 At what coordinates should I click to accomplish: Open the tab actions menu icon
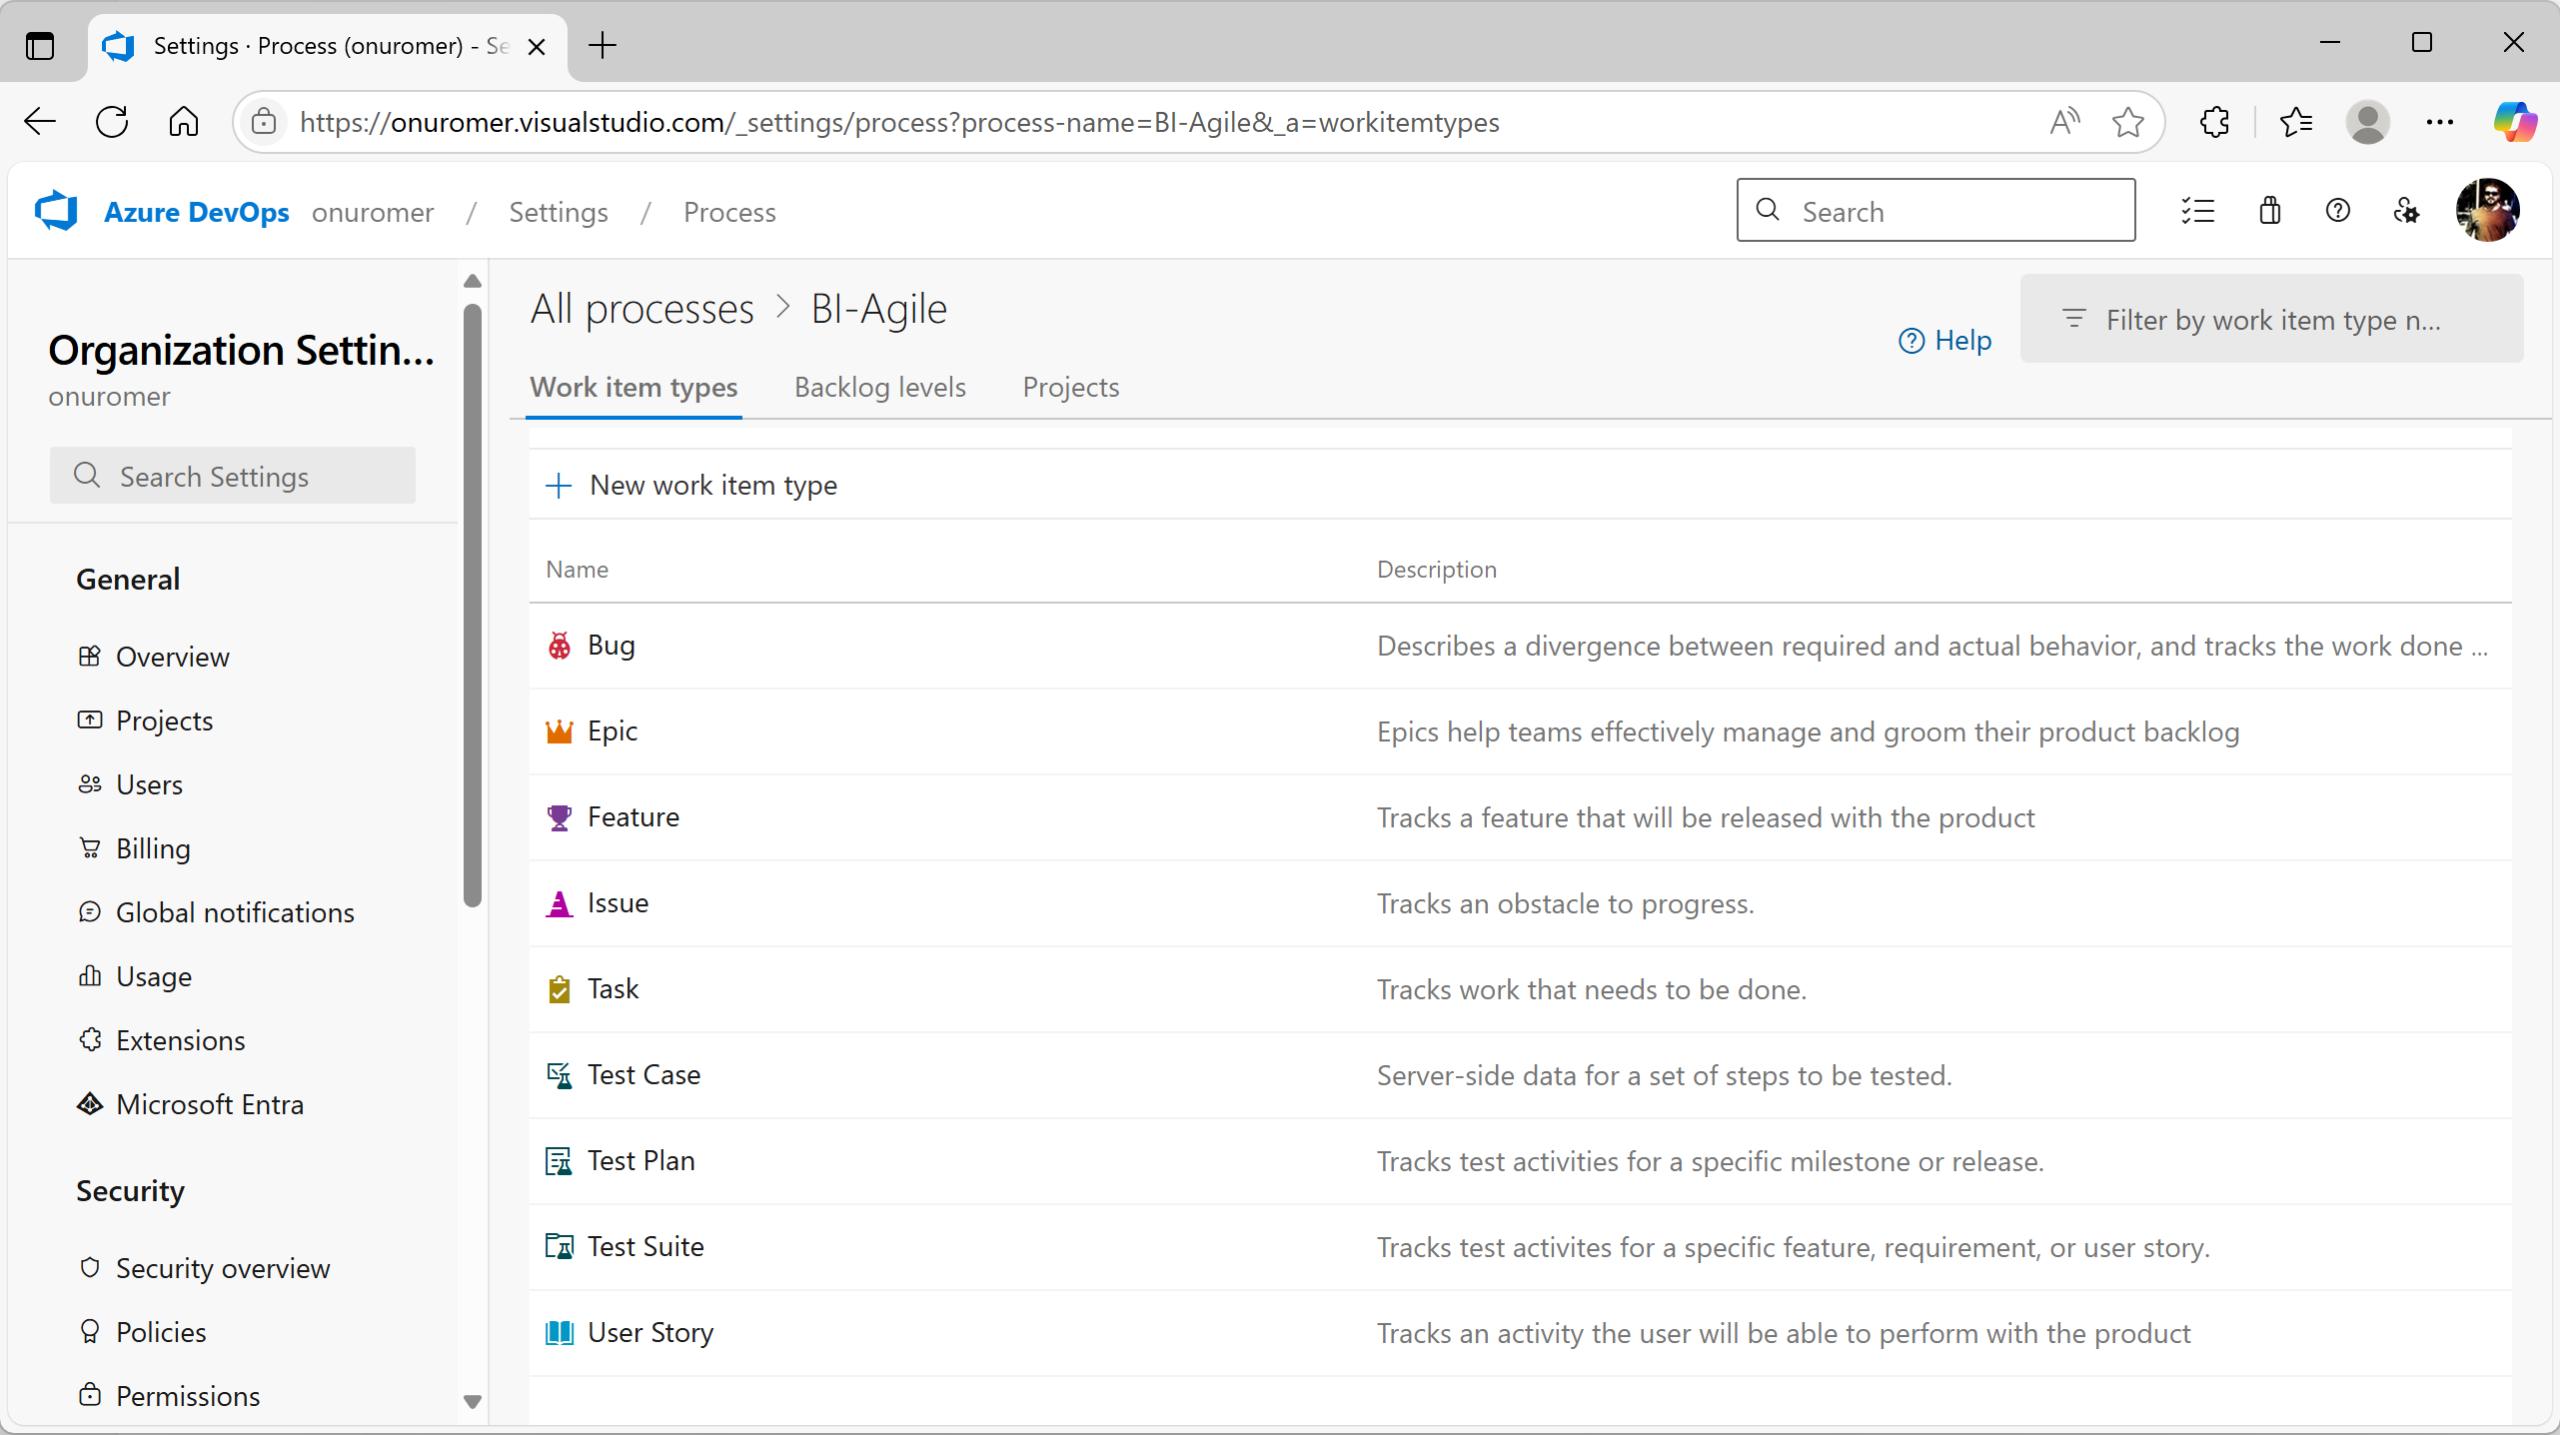click(x=40, y=46)
